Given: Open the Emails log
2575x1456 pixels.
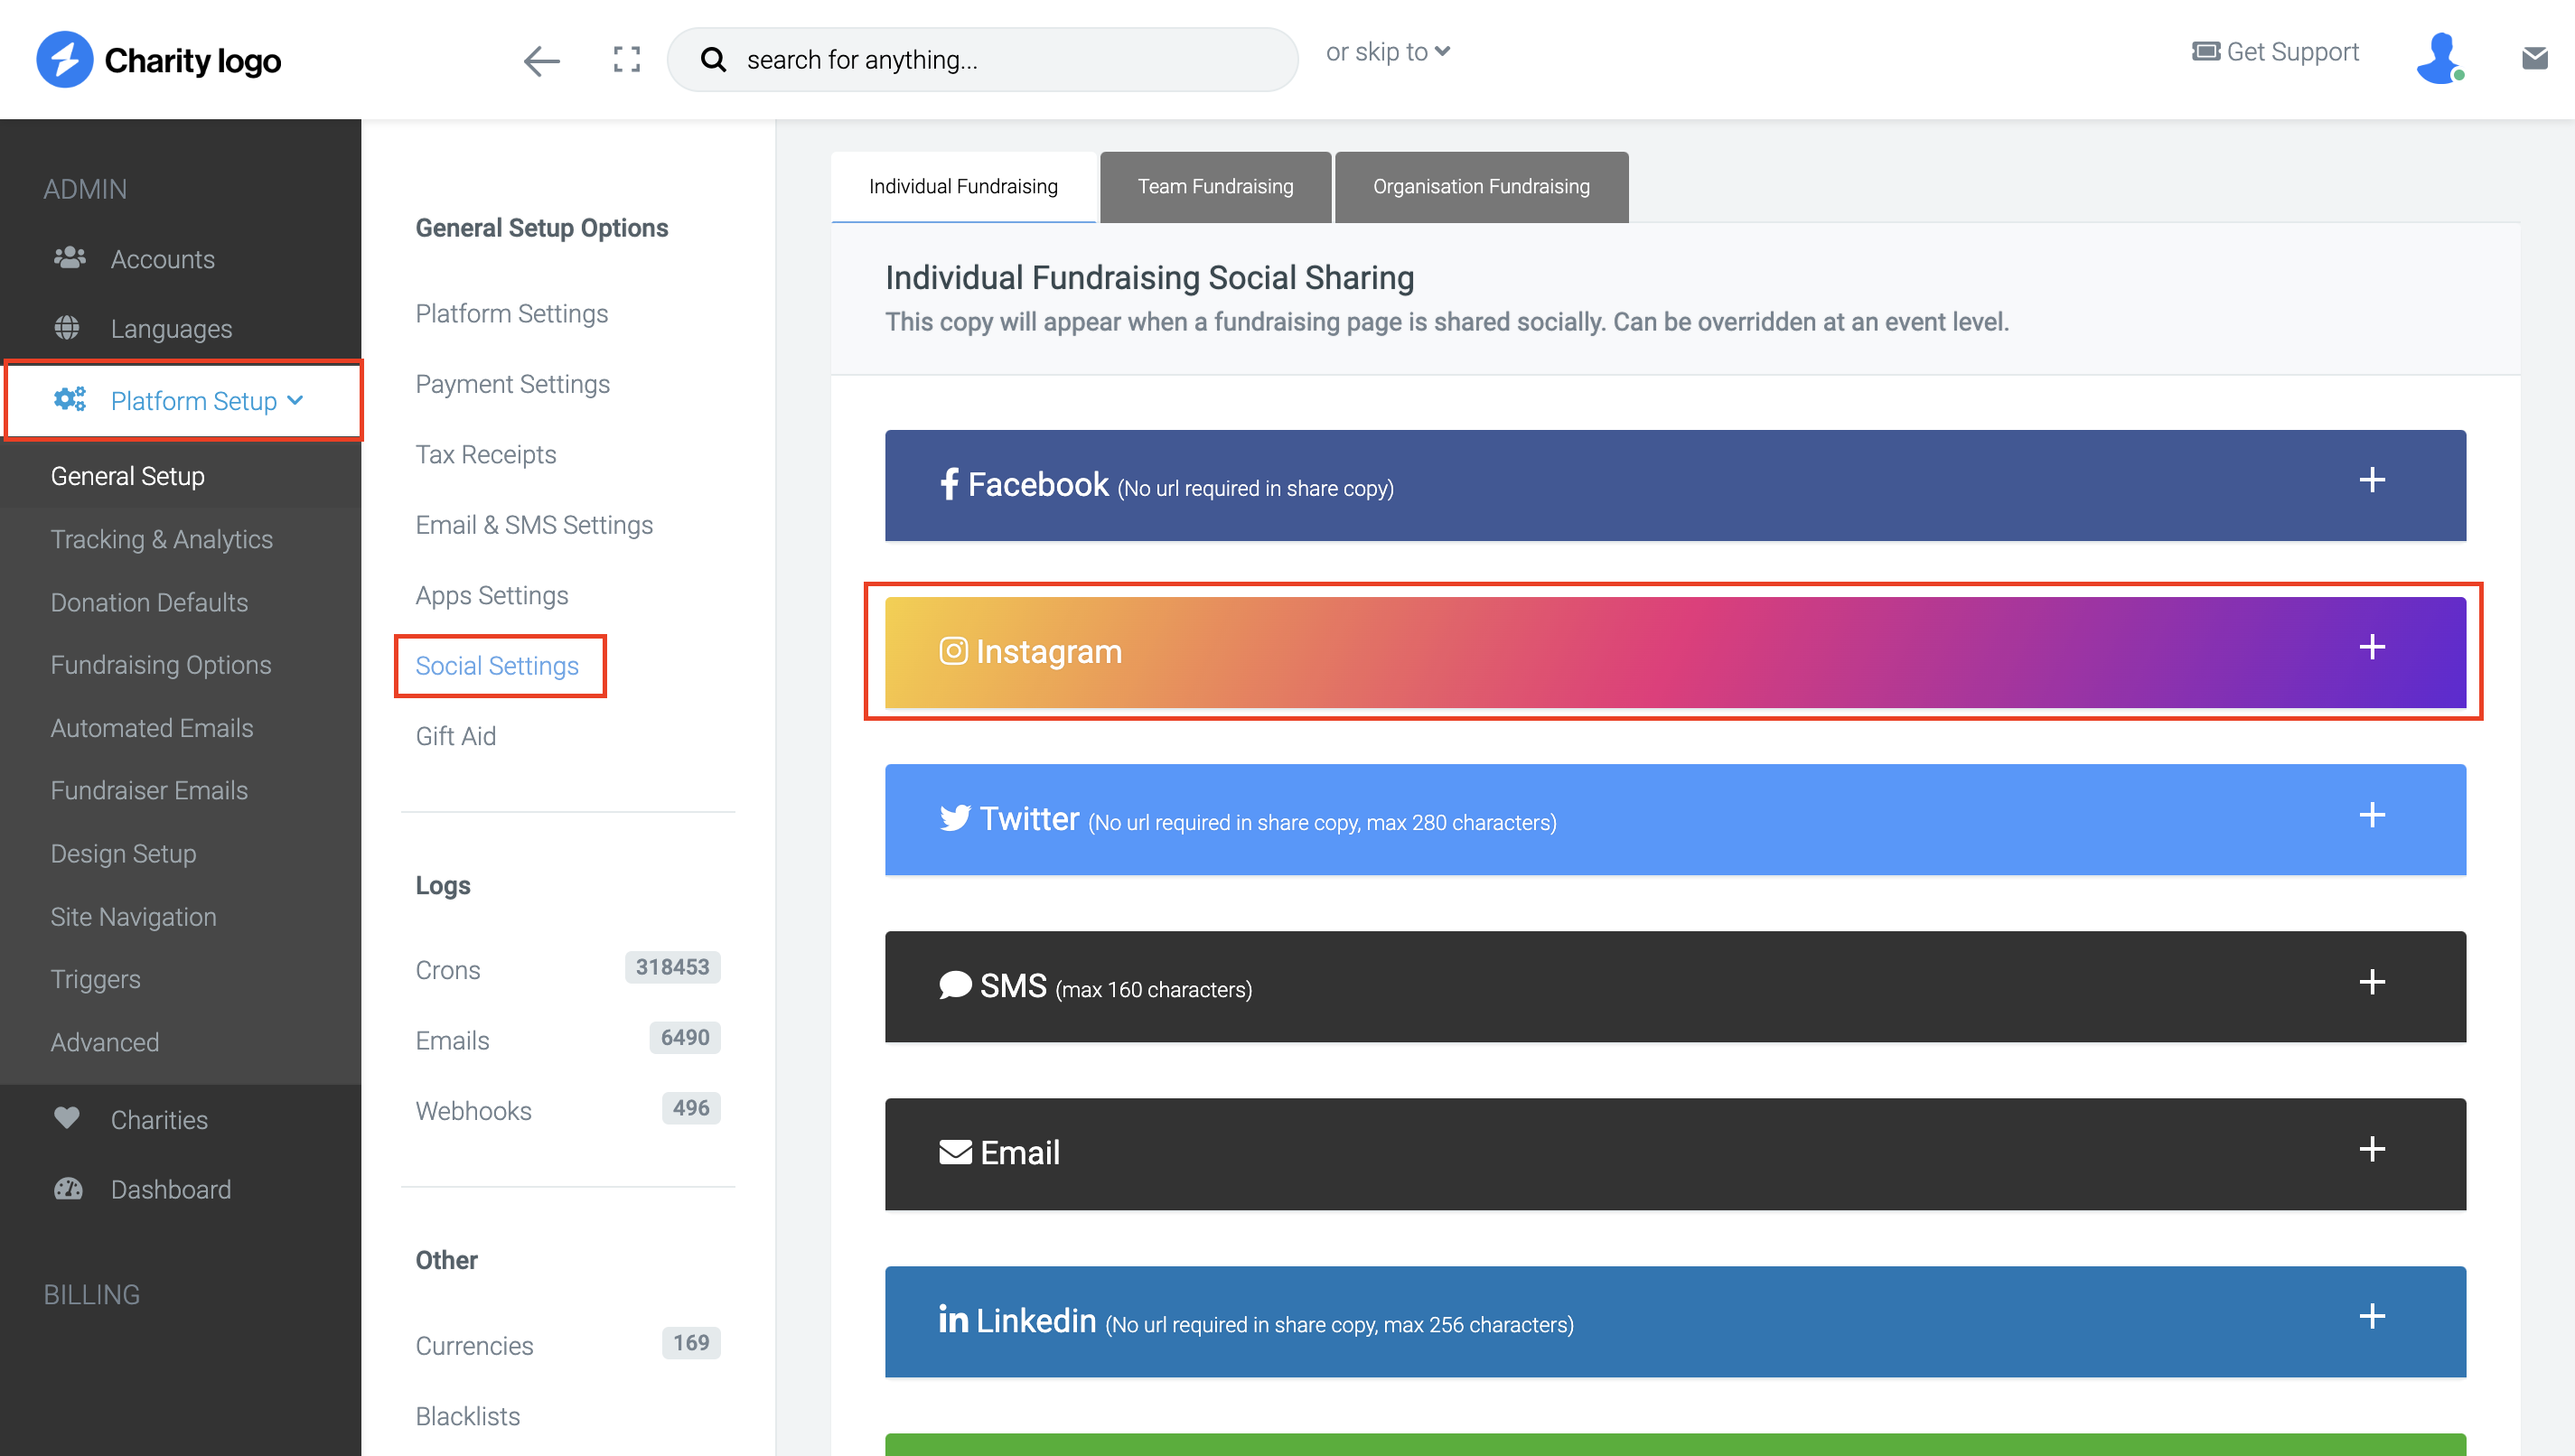Looking at the screenshot, I should 452,1040.
